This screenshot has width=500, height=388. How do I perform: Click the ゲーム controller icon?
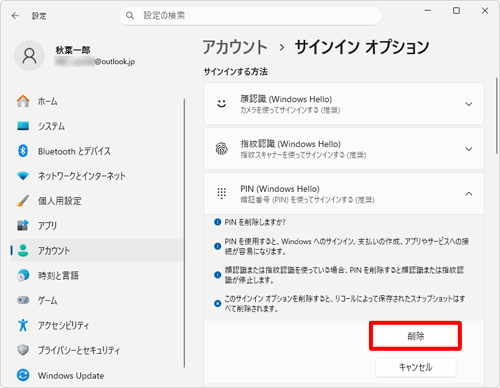pos(23,300)
